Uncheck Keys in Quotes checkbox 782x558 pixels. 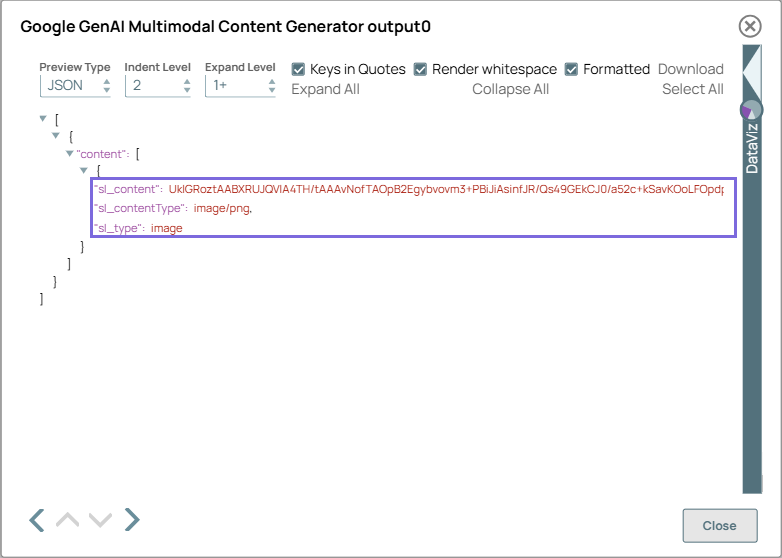(298, 69)
